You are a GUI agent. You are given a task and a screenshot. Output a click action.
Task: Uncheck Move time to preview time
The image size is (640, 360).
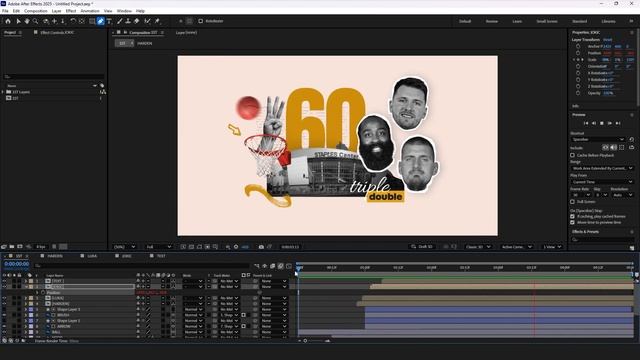[572, 222]
